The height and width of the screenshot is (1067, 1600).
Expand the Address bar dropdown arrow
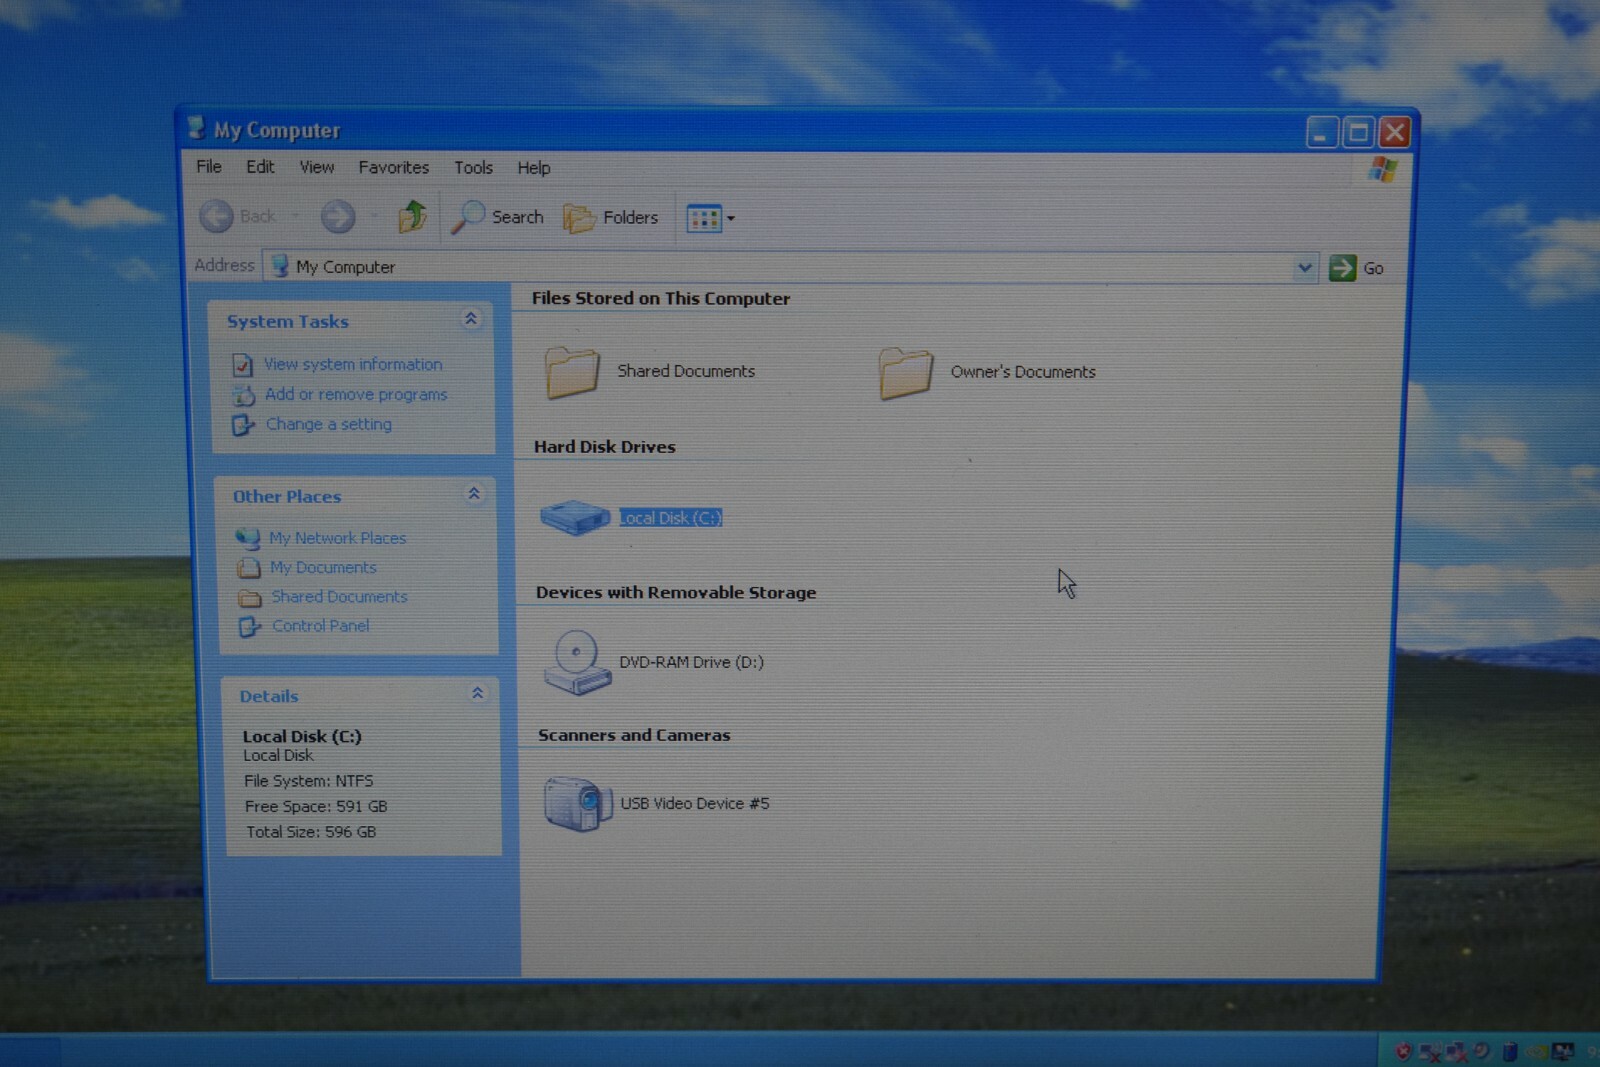pos(1304,267)
